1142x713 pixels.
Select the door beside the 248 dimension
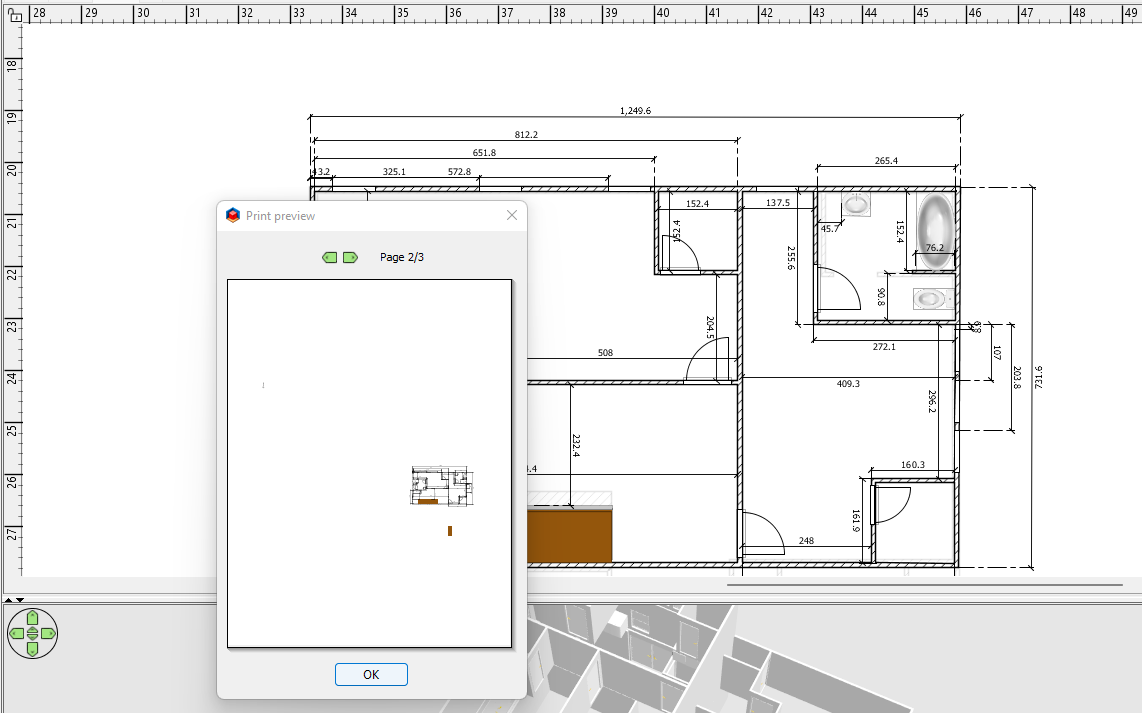(x=761, y=533)
